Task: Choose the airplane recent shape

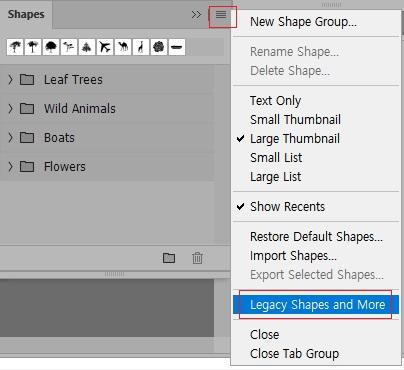Action: click(x=105, y=47)
